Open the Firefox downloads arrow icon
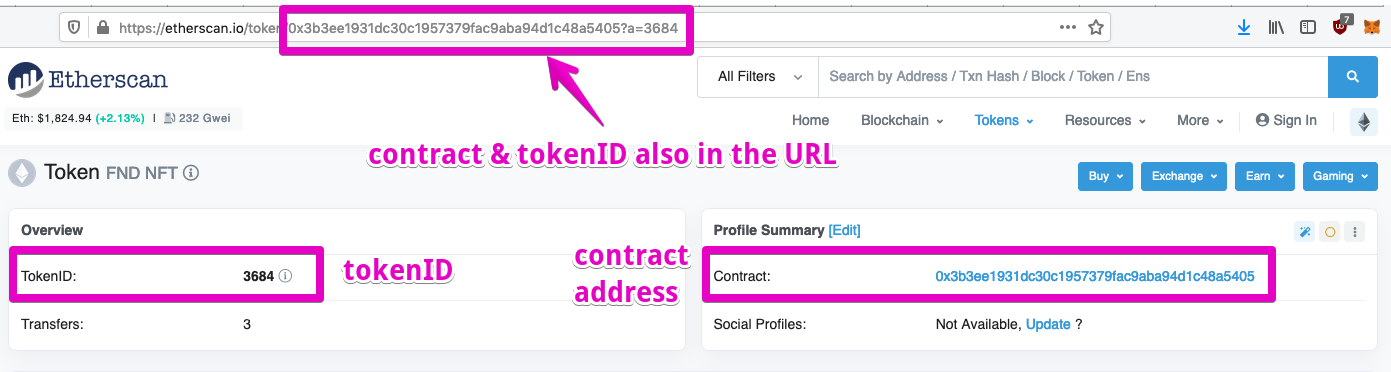Viewport: 1391px width, 372px height. pyautogui.click(x=1244, y=28)
